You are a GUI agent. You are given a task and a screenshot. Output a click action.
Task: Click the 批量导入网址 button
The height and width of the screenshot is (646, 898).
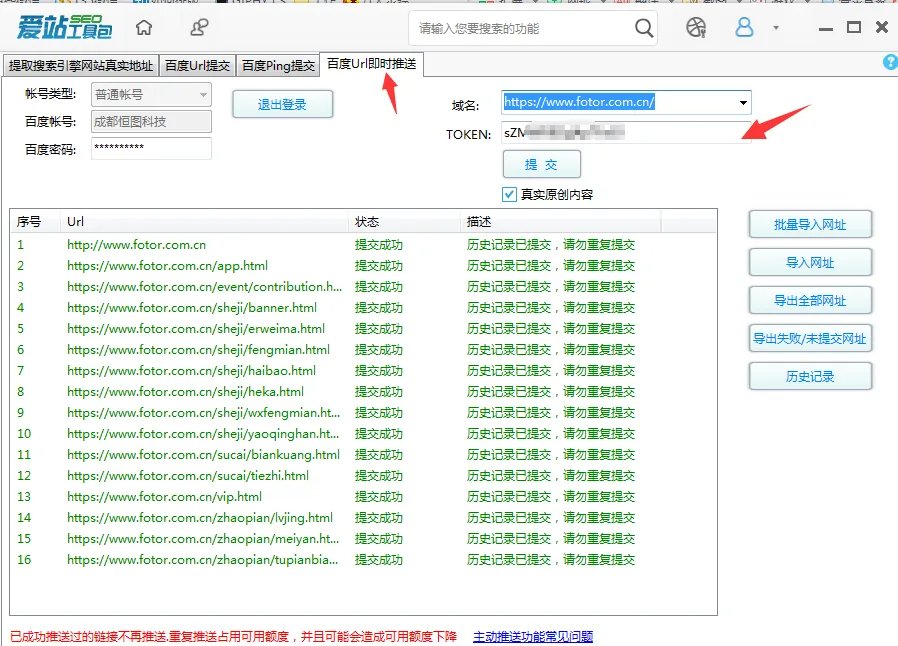click(810, 224)
